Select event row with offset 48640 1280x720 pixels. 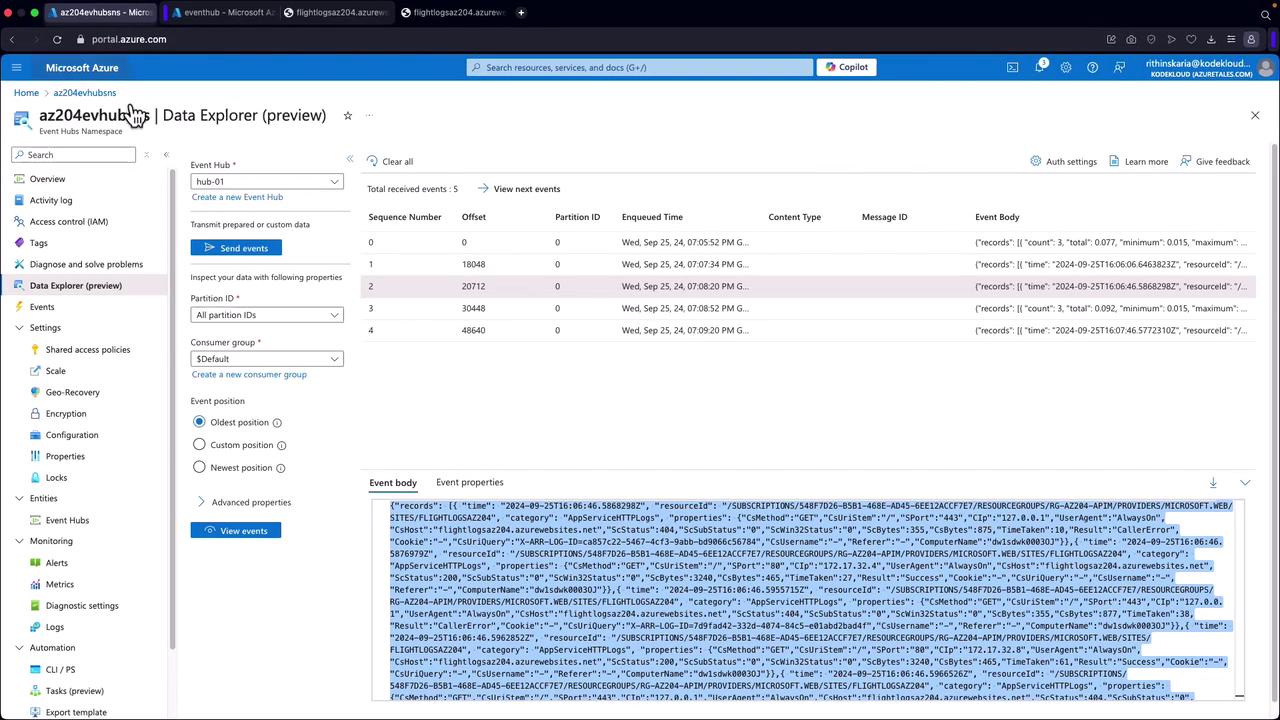click(x=808, y=330)
